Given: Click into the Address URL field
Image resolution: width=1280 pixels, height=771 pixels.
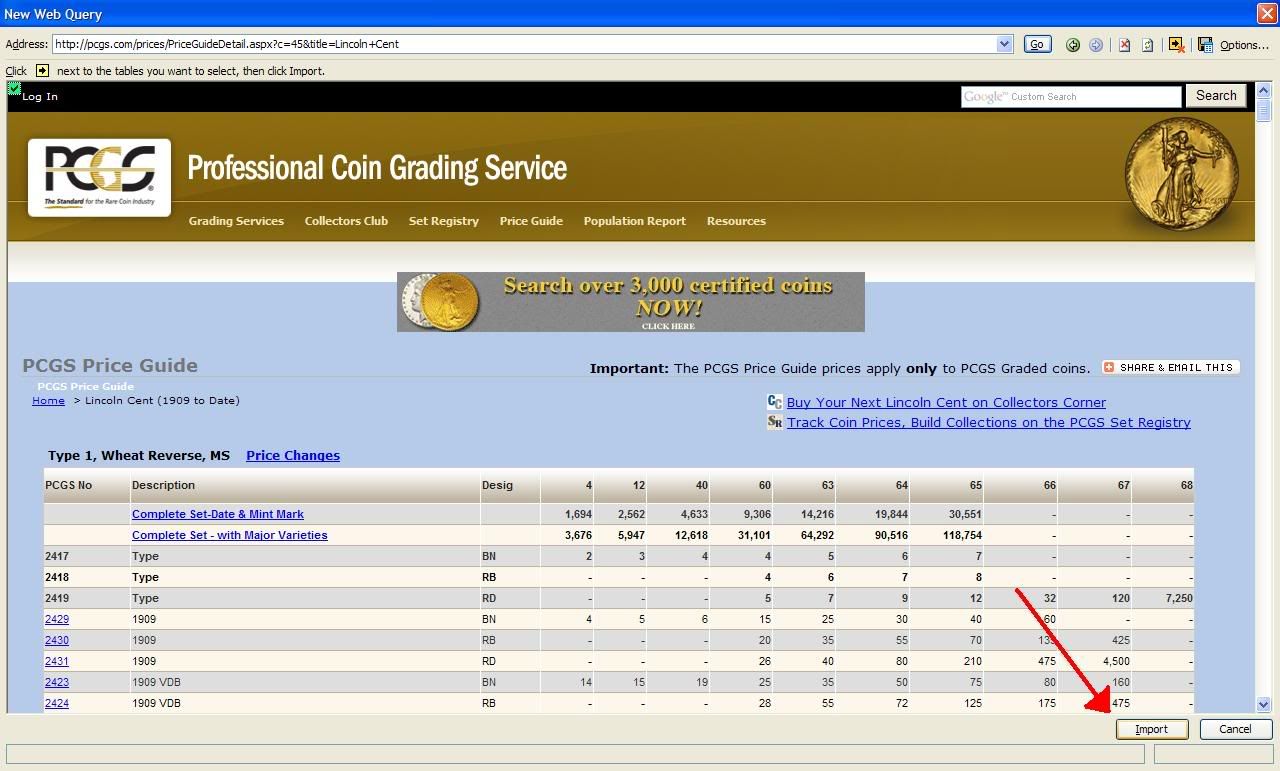Looking at the screenshot, I should click(525, 44).
